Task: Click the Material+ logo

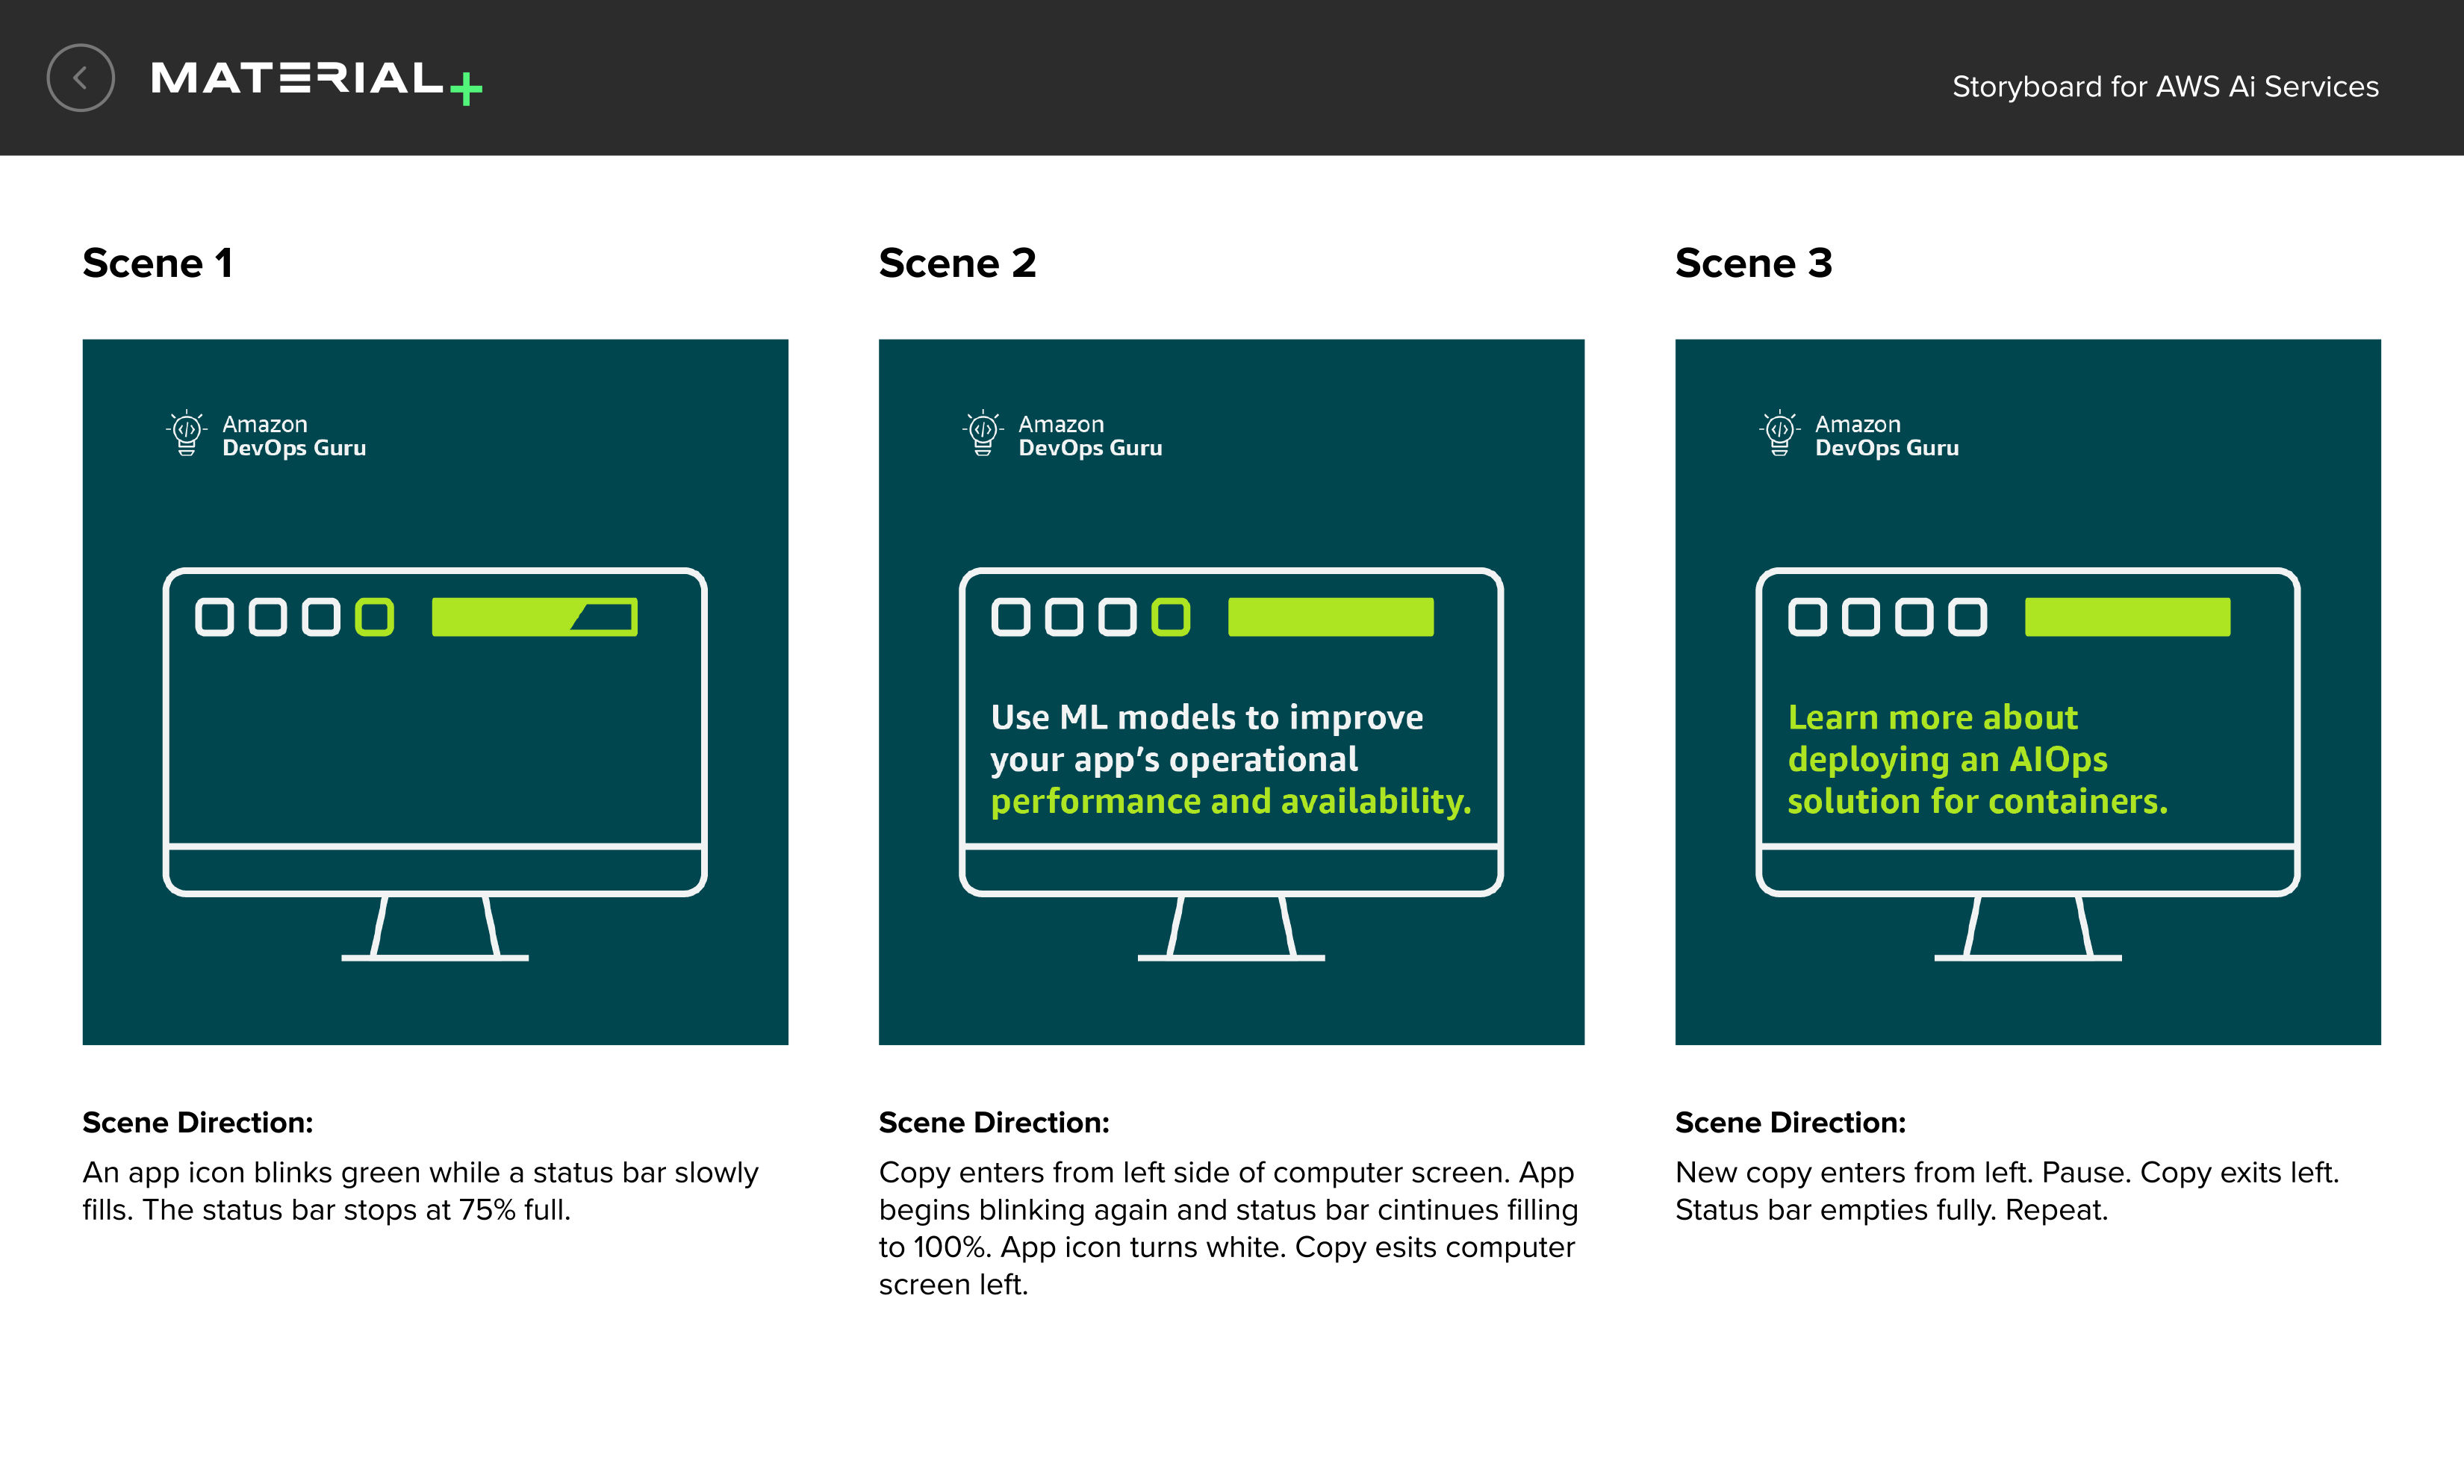Action: pyautogui.click(x=297, y=78)
